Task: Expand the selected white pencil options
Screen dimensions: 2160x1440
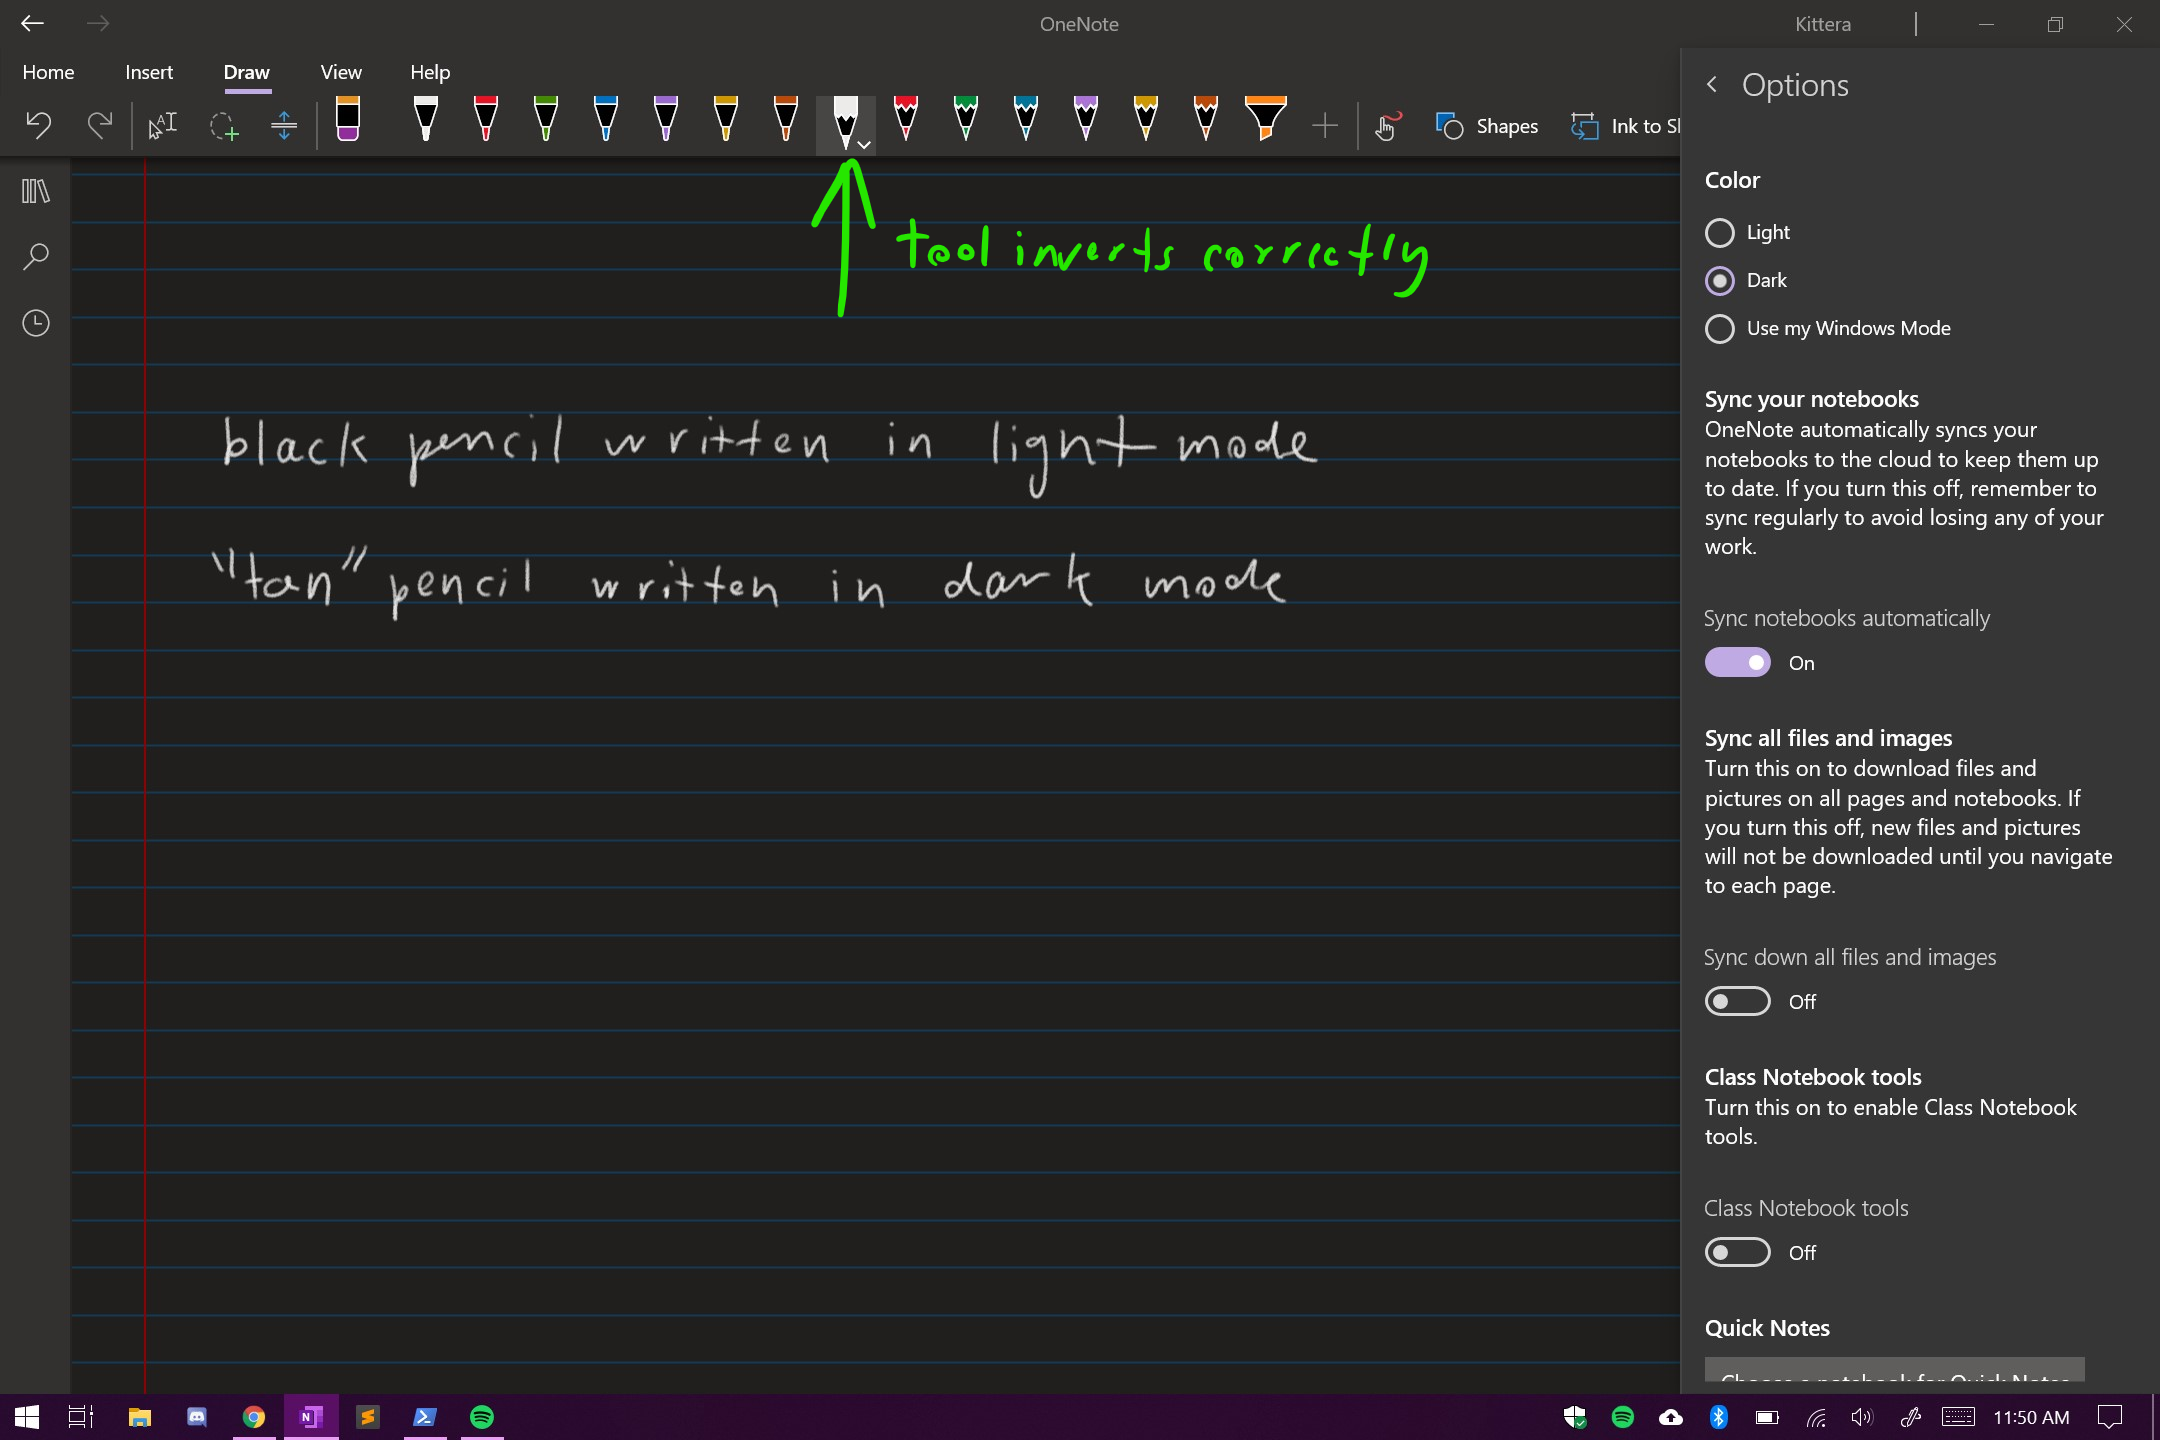Action: point(865,146)
